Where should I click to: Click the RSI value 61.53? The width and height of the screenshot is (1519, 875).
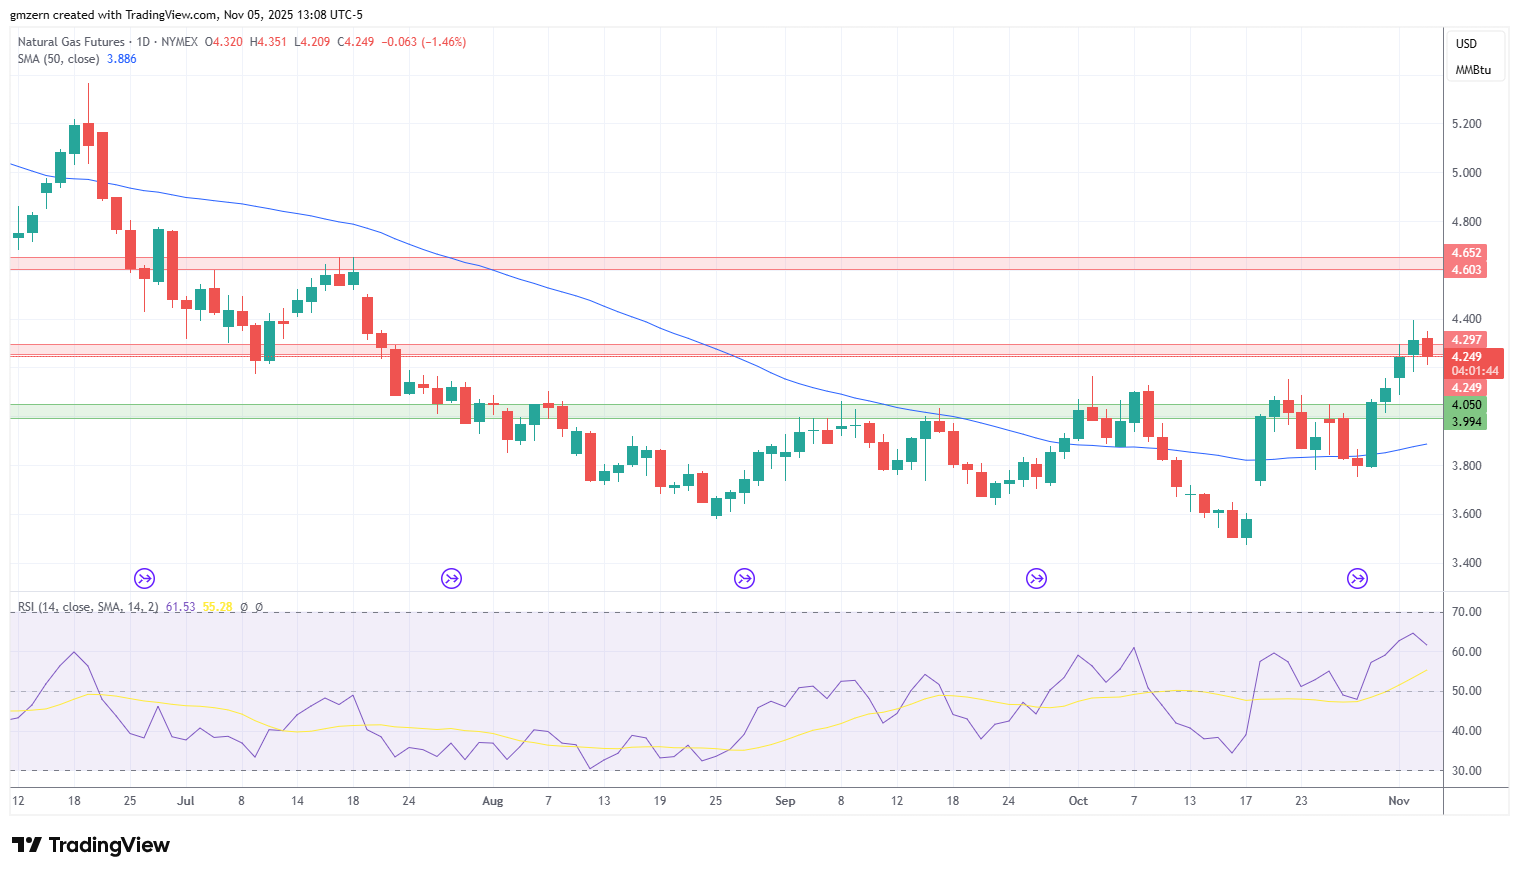(x=180, y=607)
